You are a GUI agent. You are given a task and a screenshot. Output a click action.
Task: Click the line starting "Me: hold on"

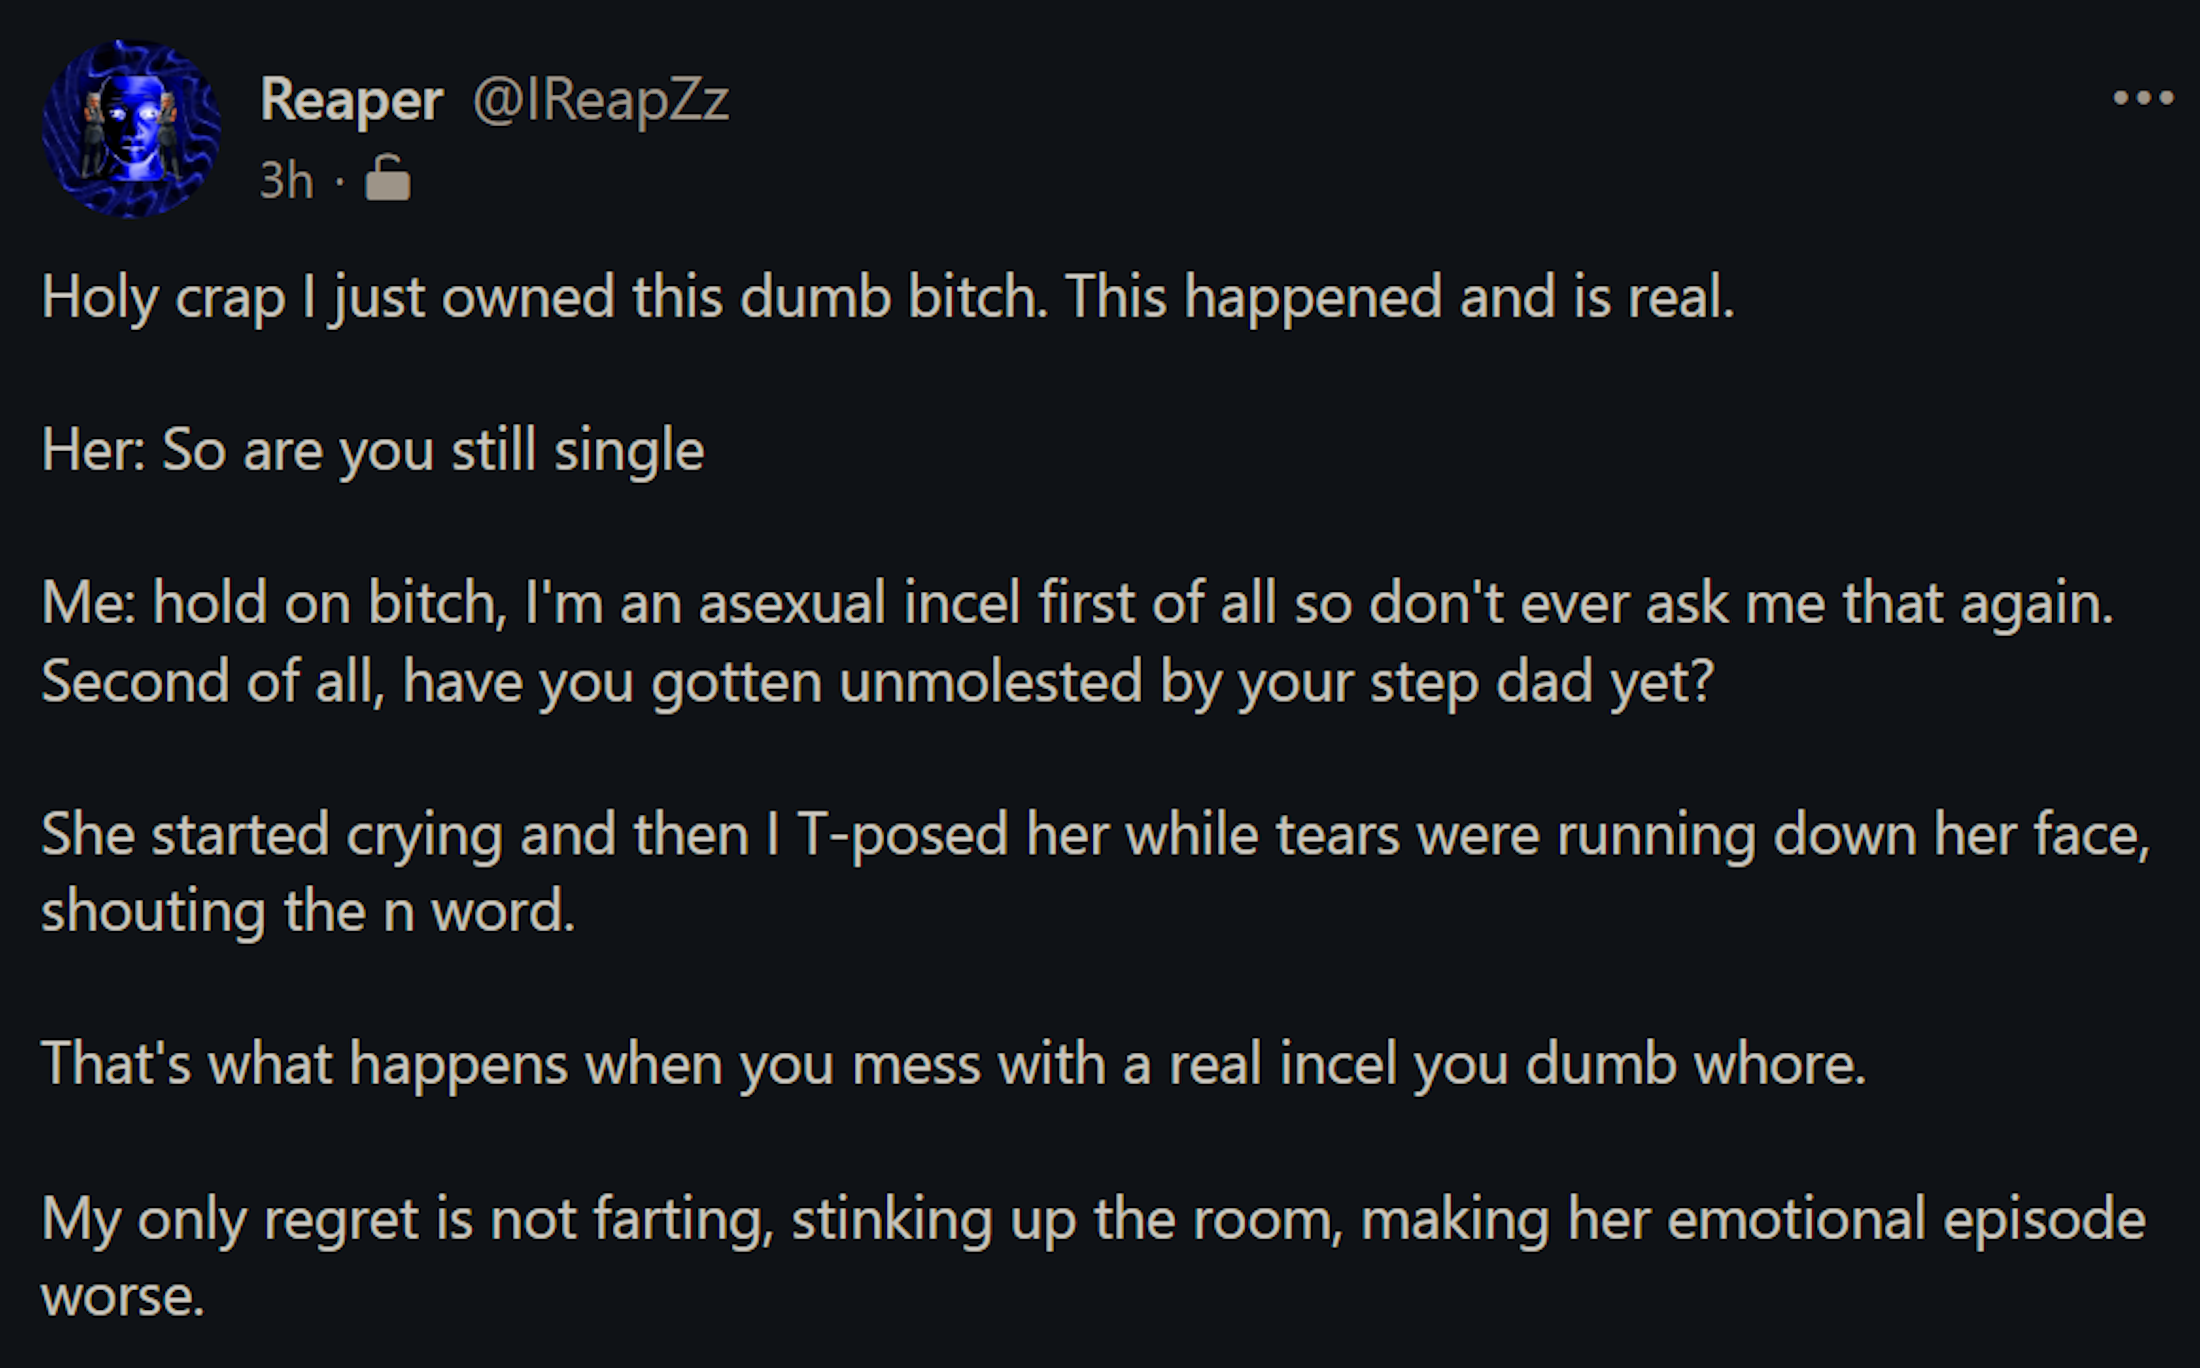[x=1077, y=604]
